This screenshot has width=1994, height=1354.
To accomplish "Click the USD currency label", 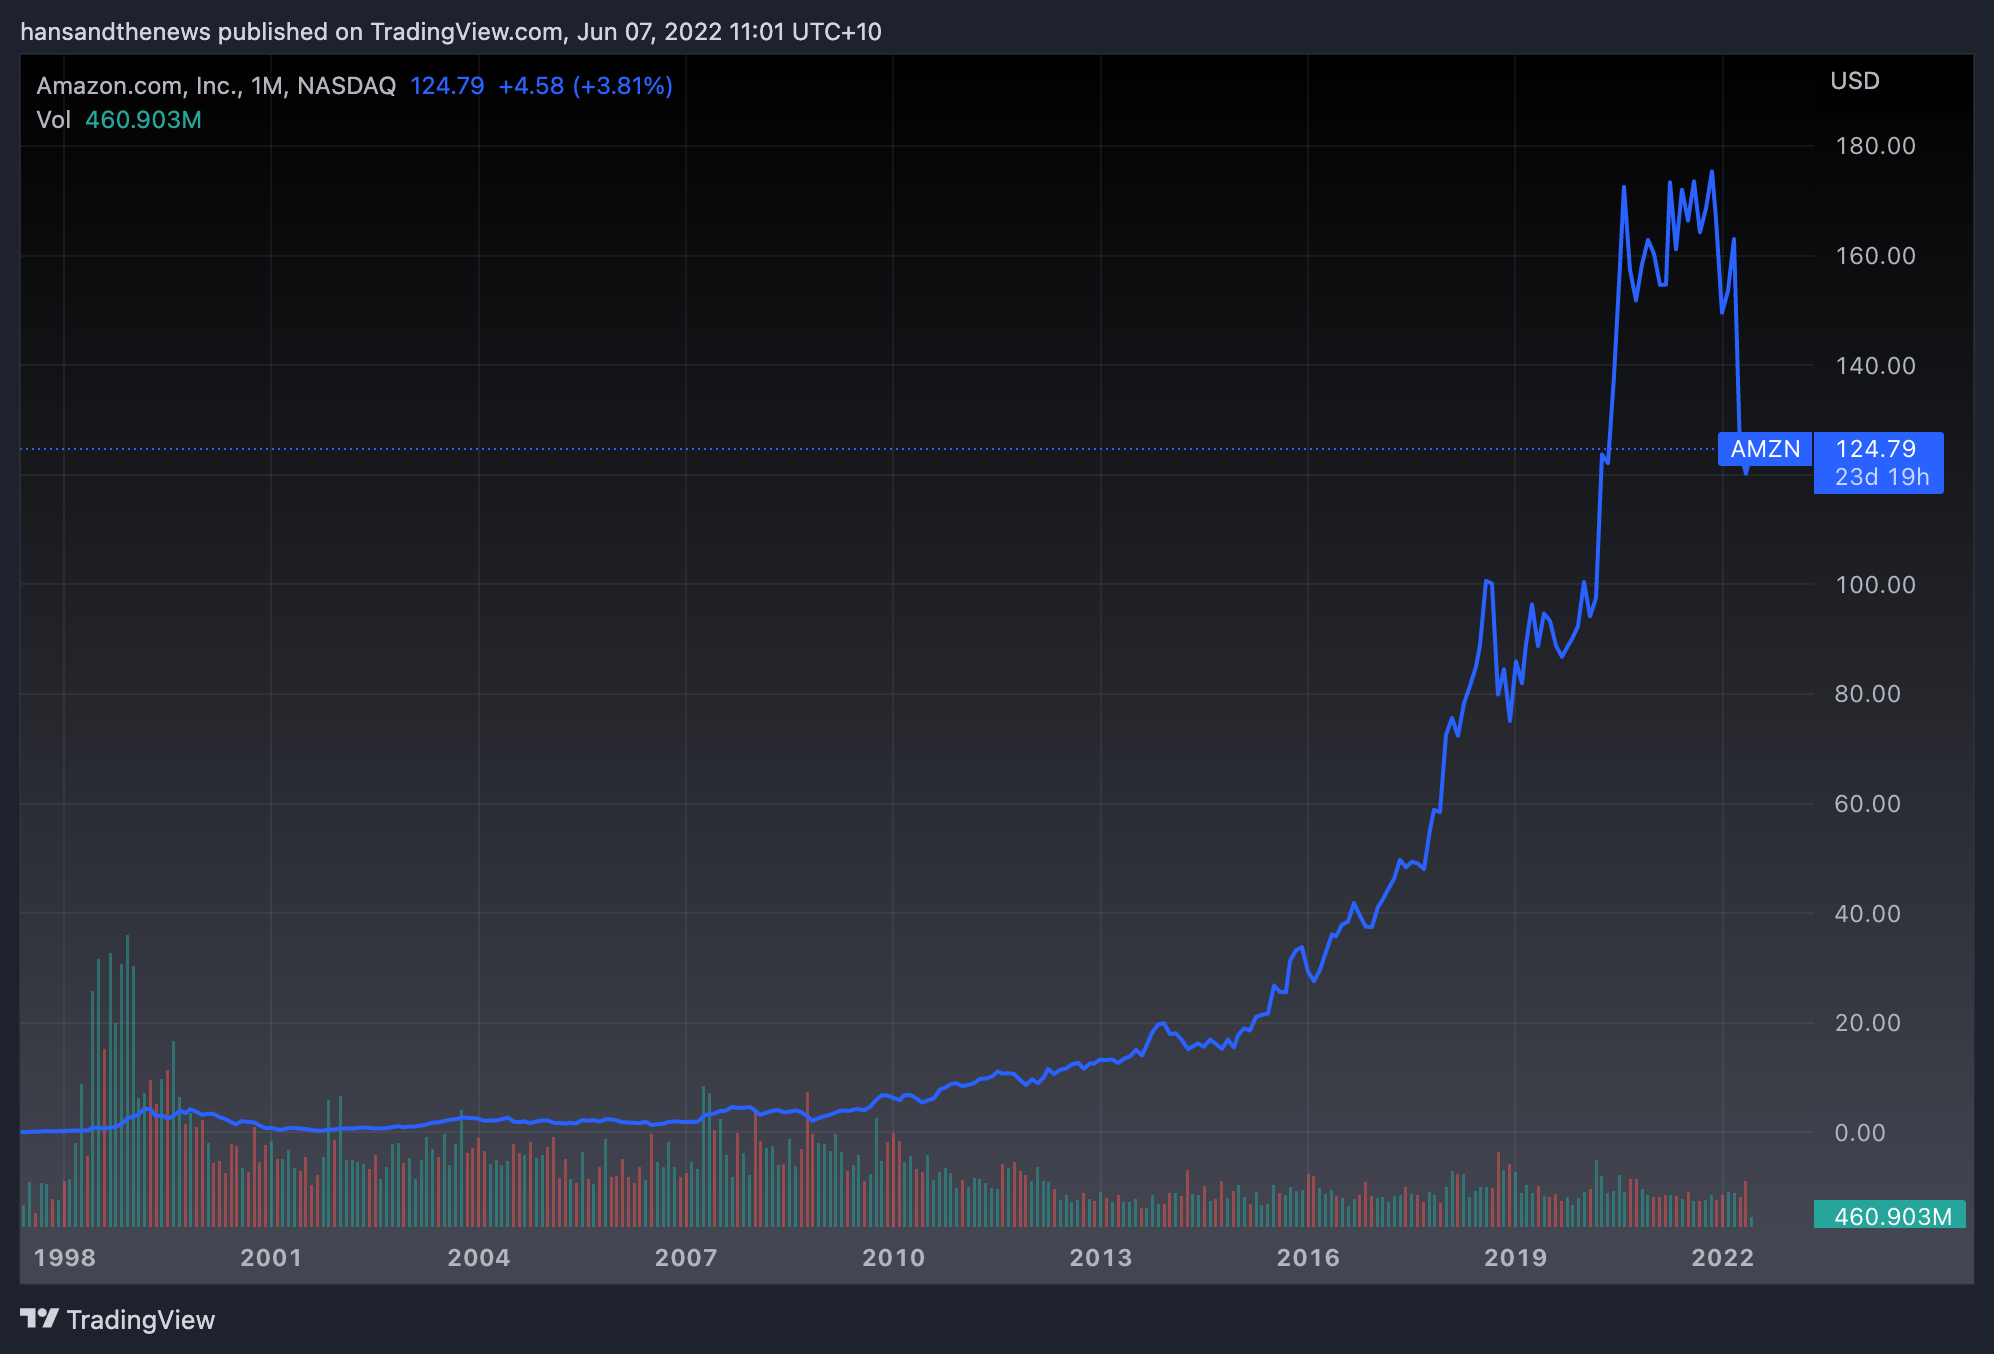I will (1854, 81).
